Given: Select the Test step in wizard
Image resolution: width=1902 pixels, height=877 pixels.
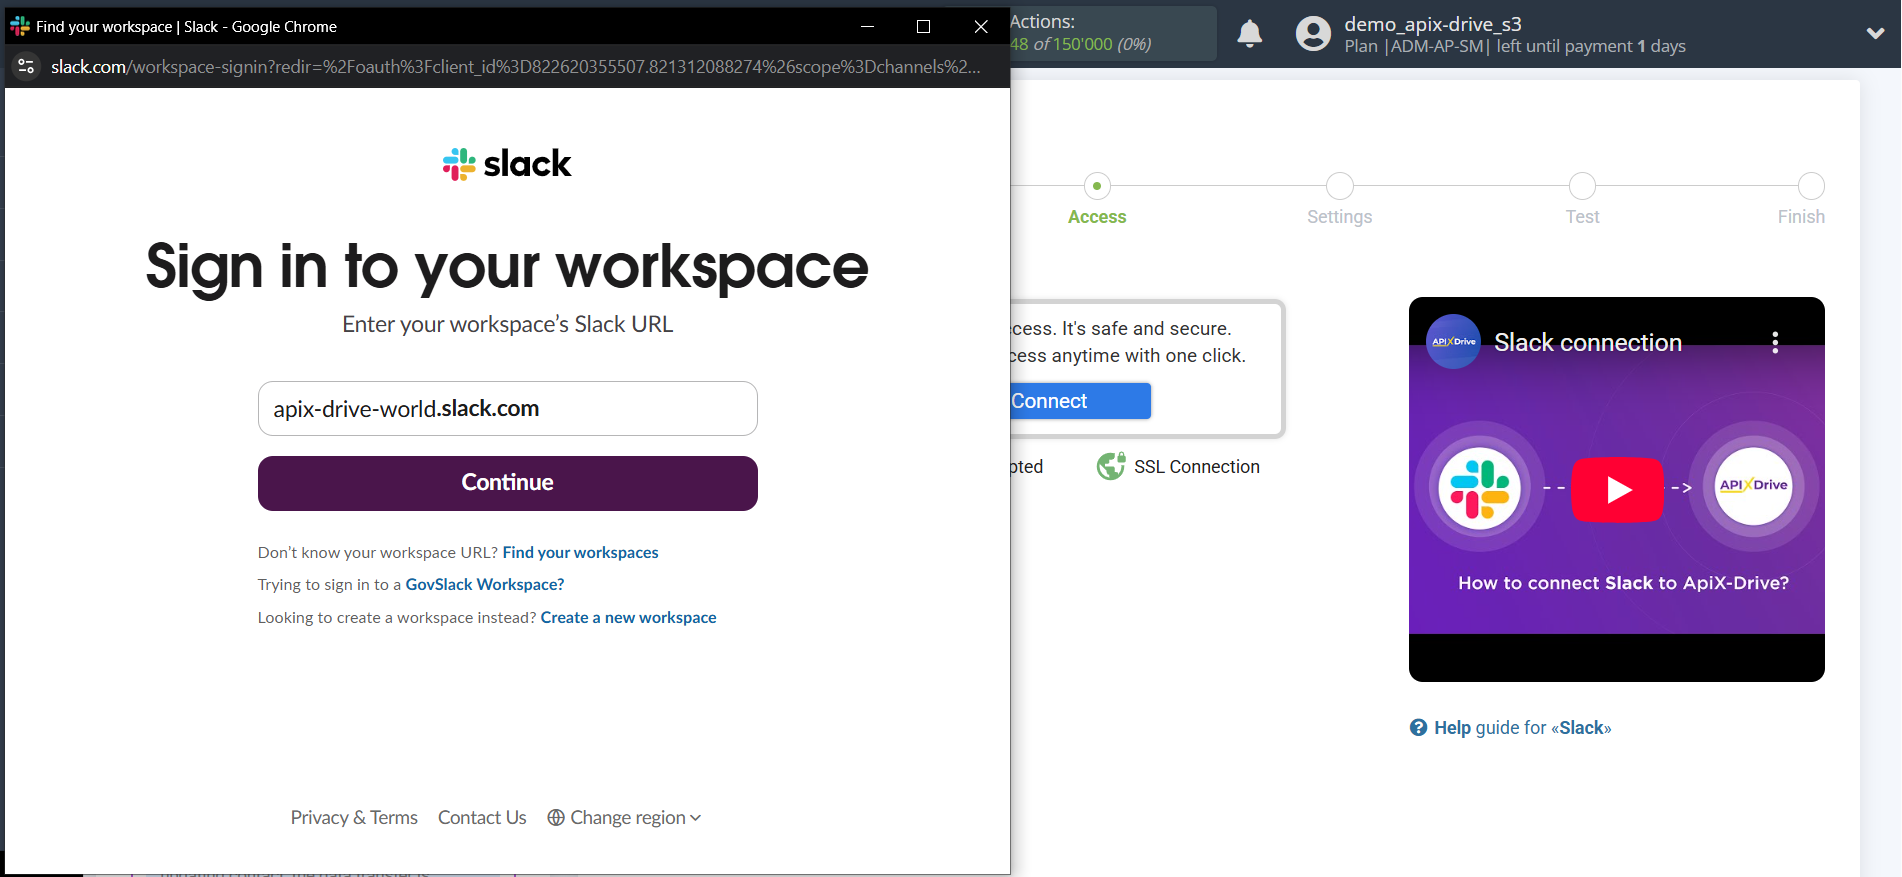Looking at the screenshot, I should (x=1582, y=217).
